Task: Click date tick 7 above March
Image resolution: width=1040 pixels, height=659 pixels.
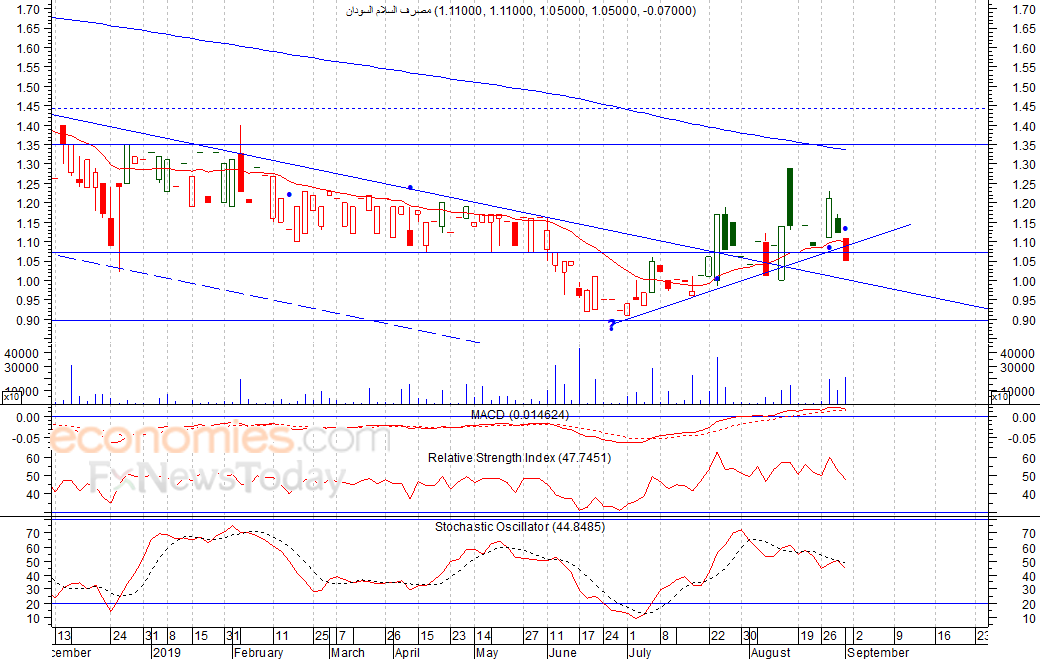Action: tap(342, 636)
